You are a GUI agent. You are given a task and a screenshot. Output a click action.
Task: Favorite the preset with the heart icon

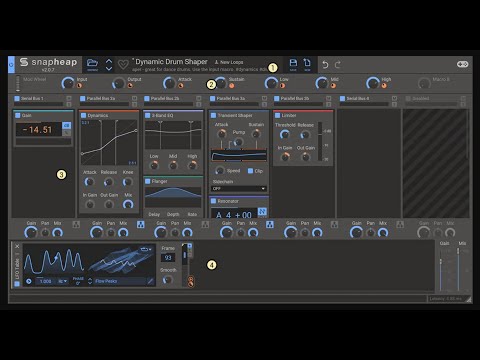click(123, 65)
